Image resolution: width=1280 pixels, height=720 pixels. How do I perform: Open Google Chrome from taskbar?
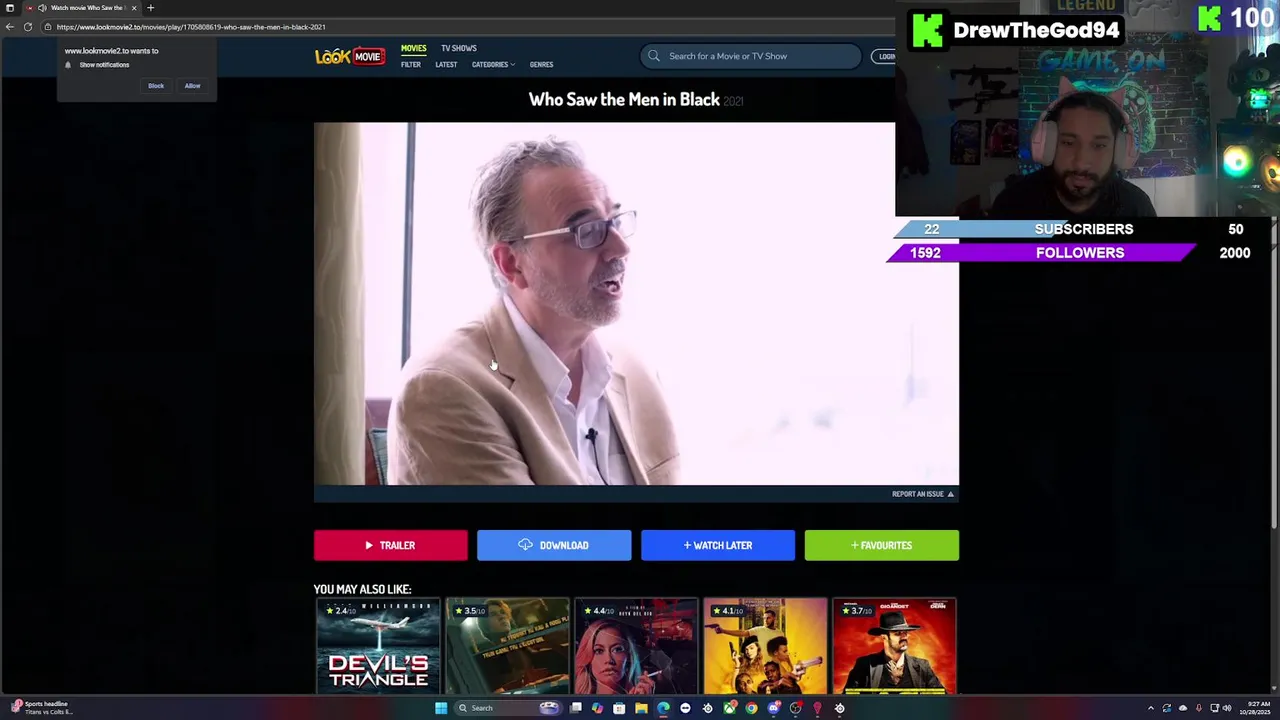click(x=751, y=708)
